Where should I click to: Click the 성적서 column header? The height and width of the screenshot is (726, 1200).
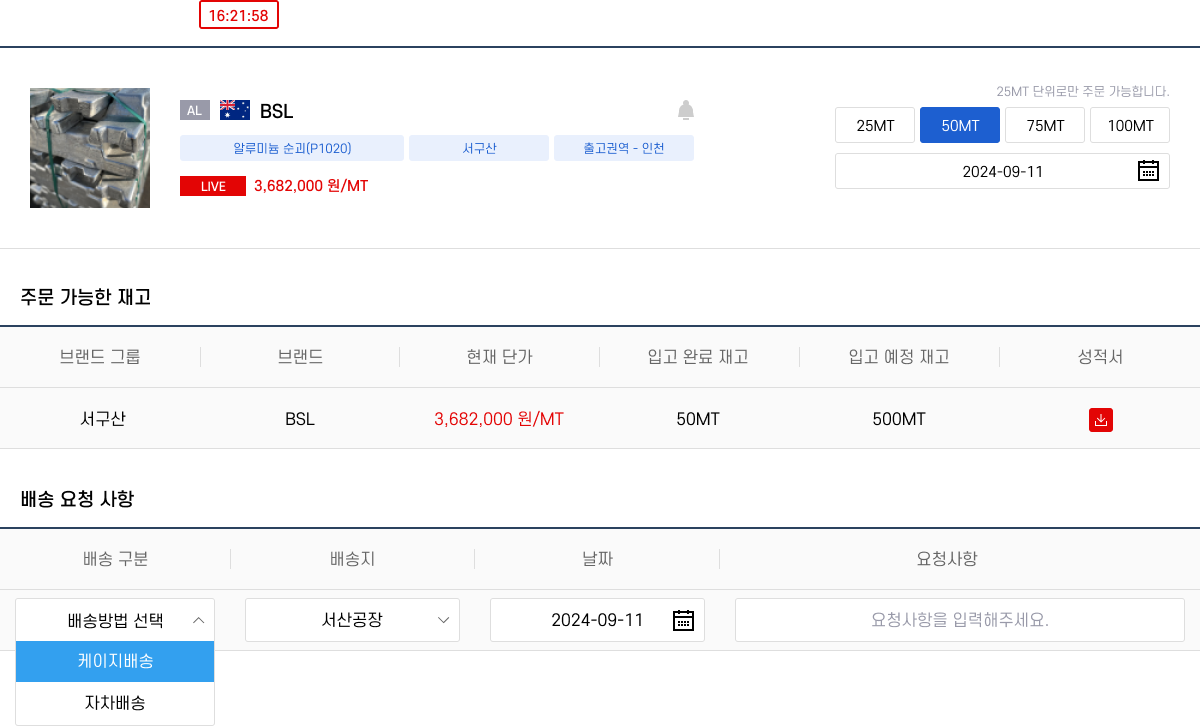[1100, 357]
